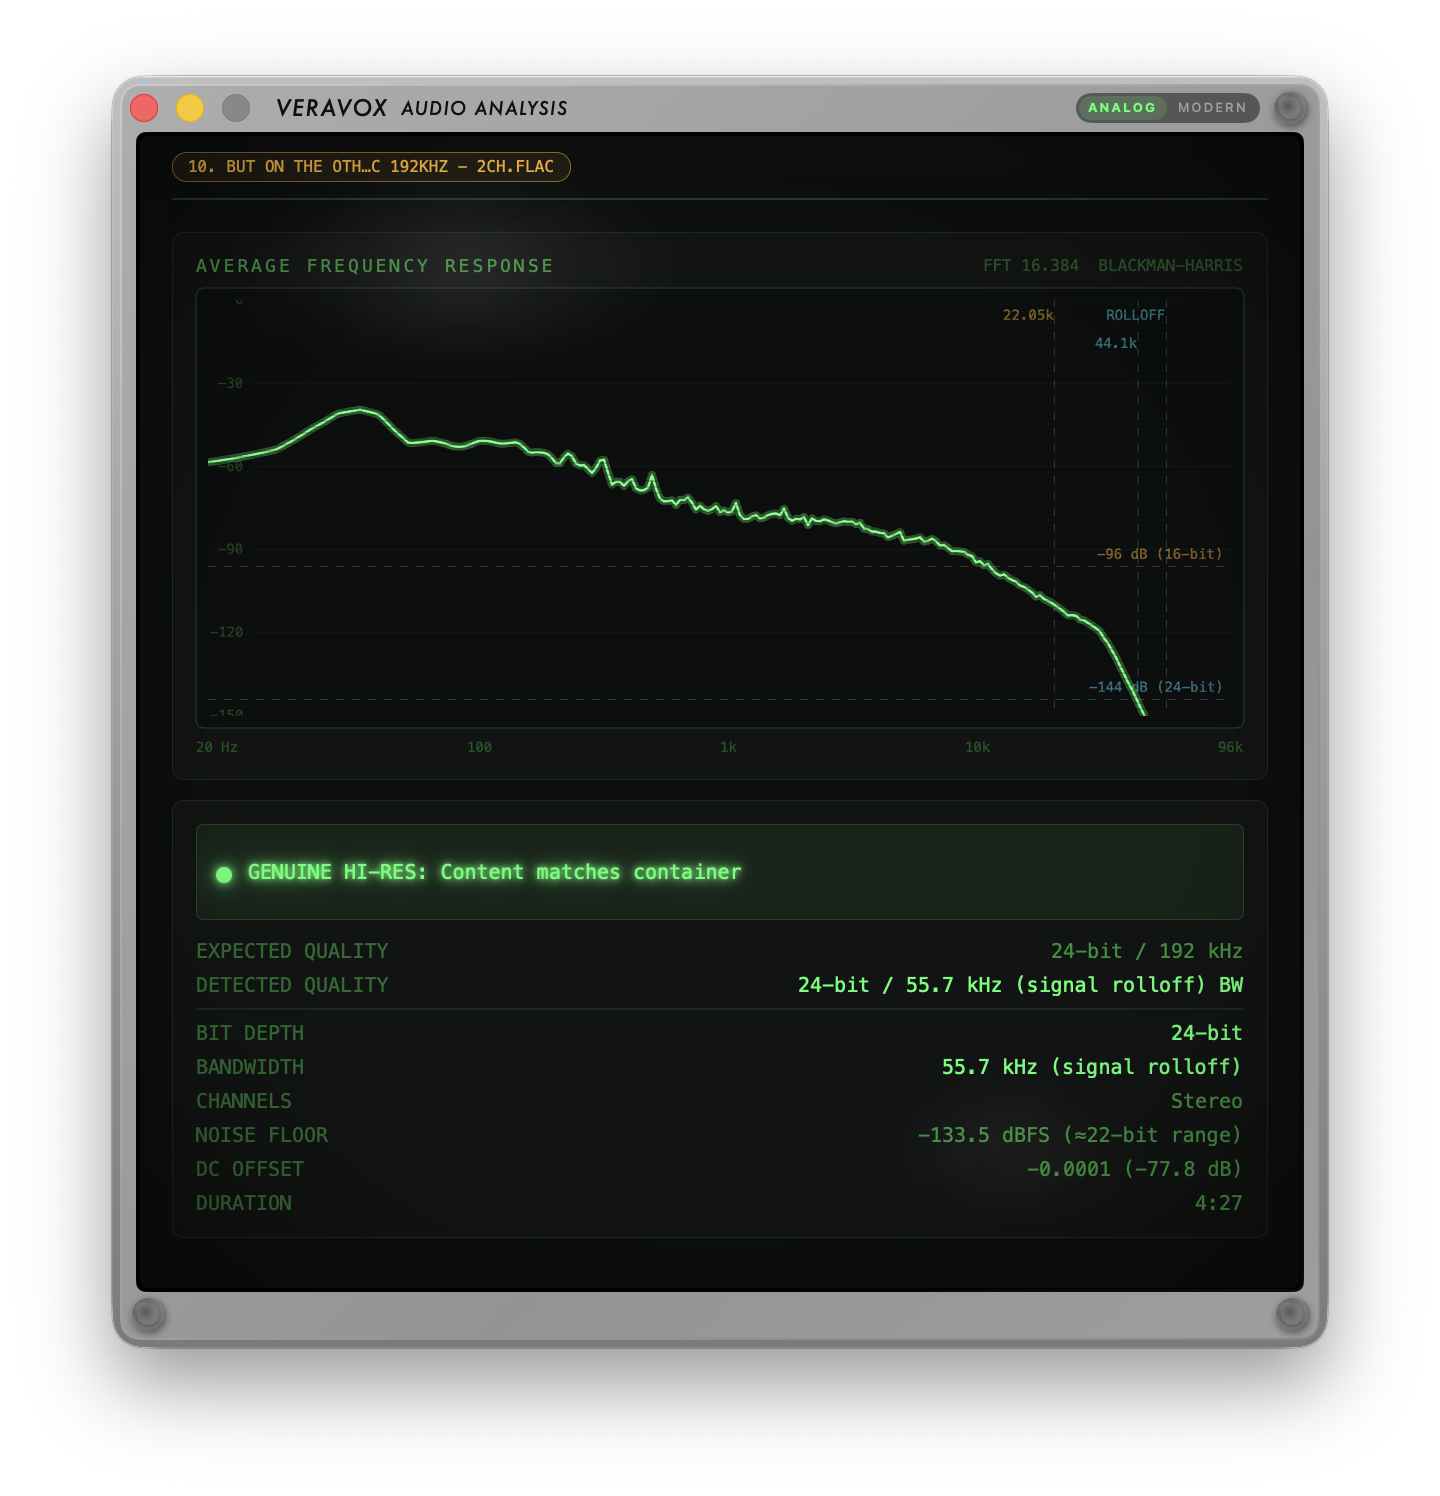
Task: Click the Blackman-Harris window label
Action: 1170,266
